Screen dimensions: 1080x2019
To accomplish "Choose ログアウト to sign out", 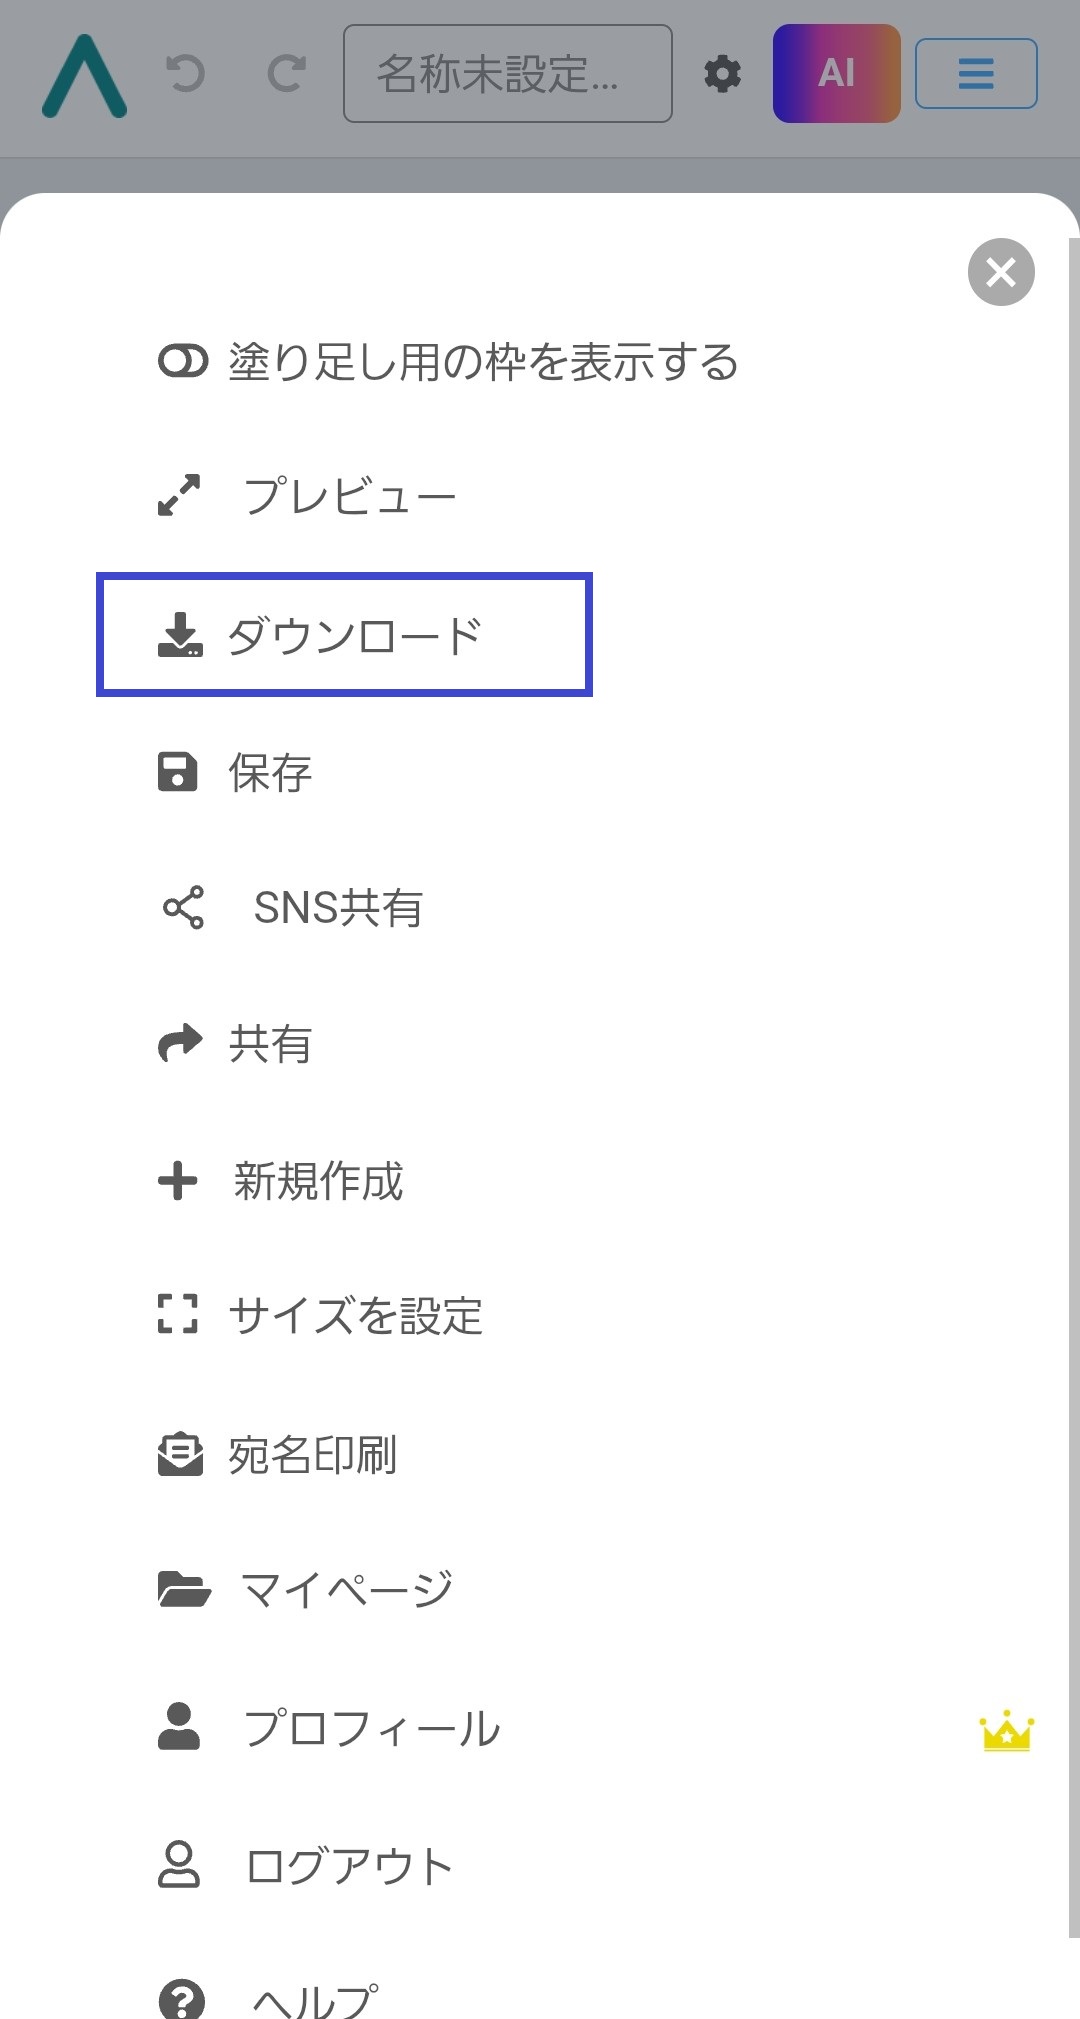I will point(349,1866).
